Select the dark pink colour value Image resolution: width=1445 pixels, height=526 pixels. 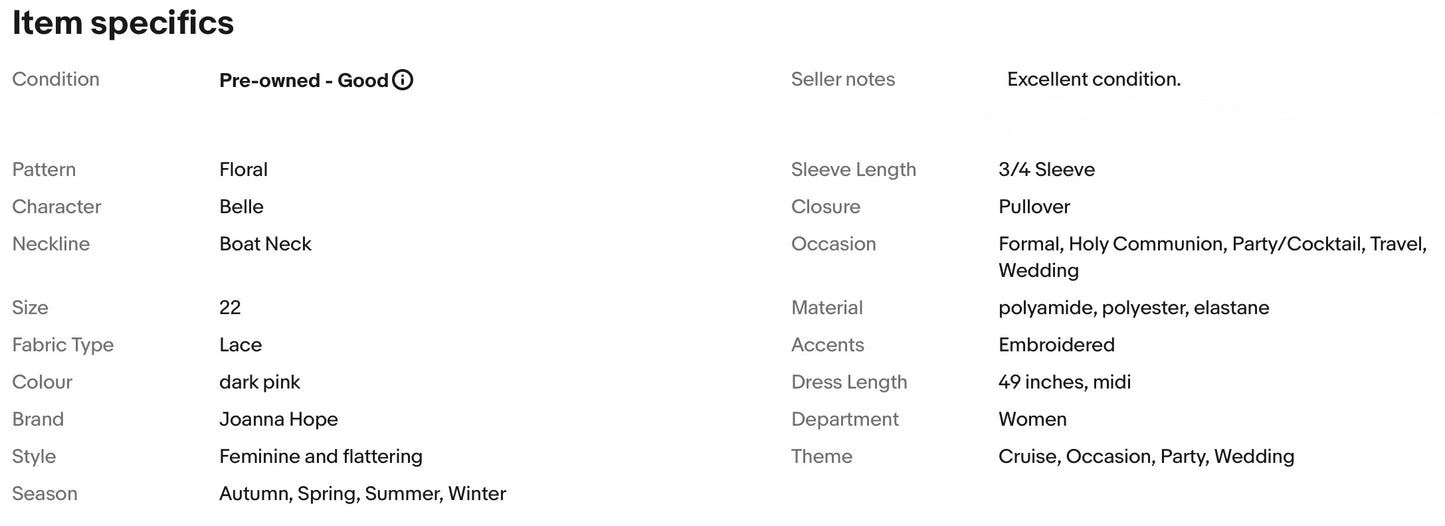260,382
